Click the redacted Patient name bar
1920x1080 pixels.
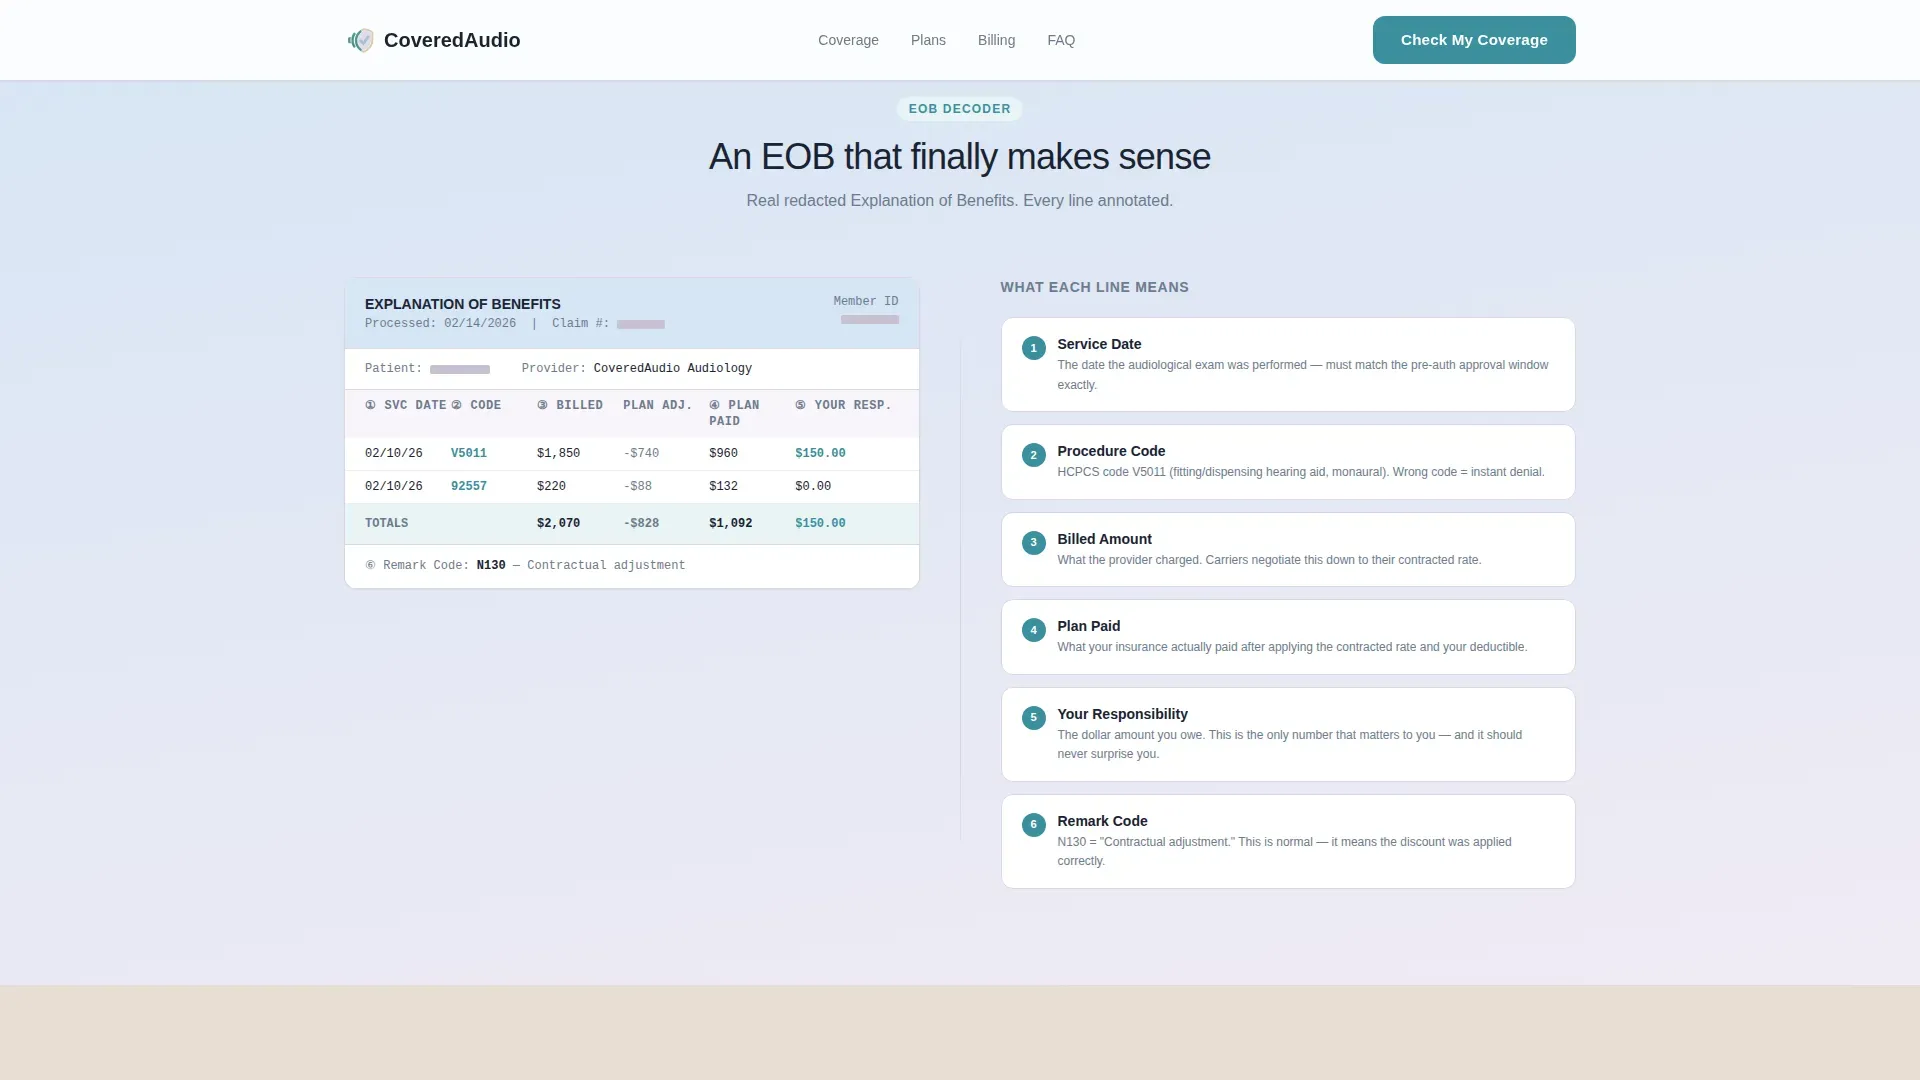tap(460, 369)
